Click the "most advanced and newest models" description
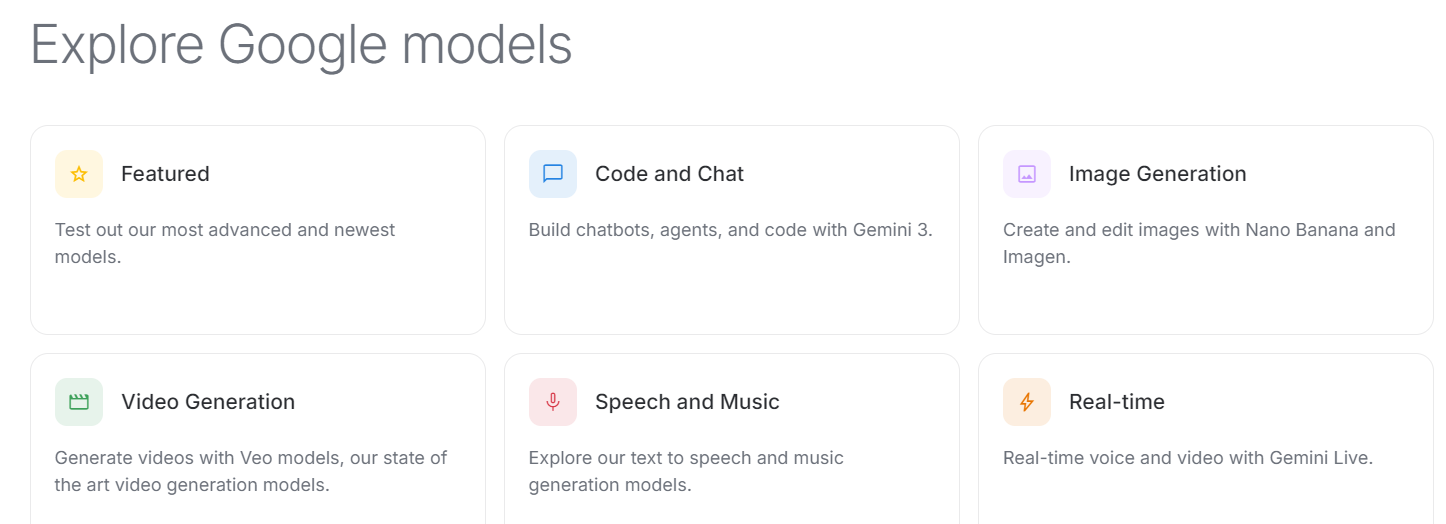 point(225,243)
